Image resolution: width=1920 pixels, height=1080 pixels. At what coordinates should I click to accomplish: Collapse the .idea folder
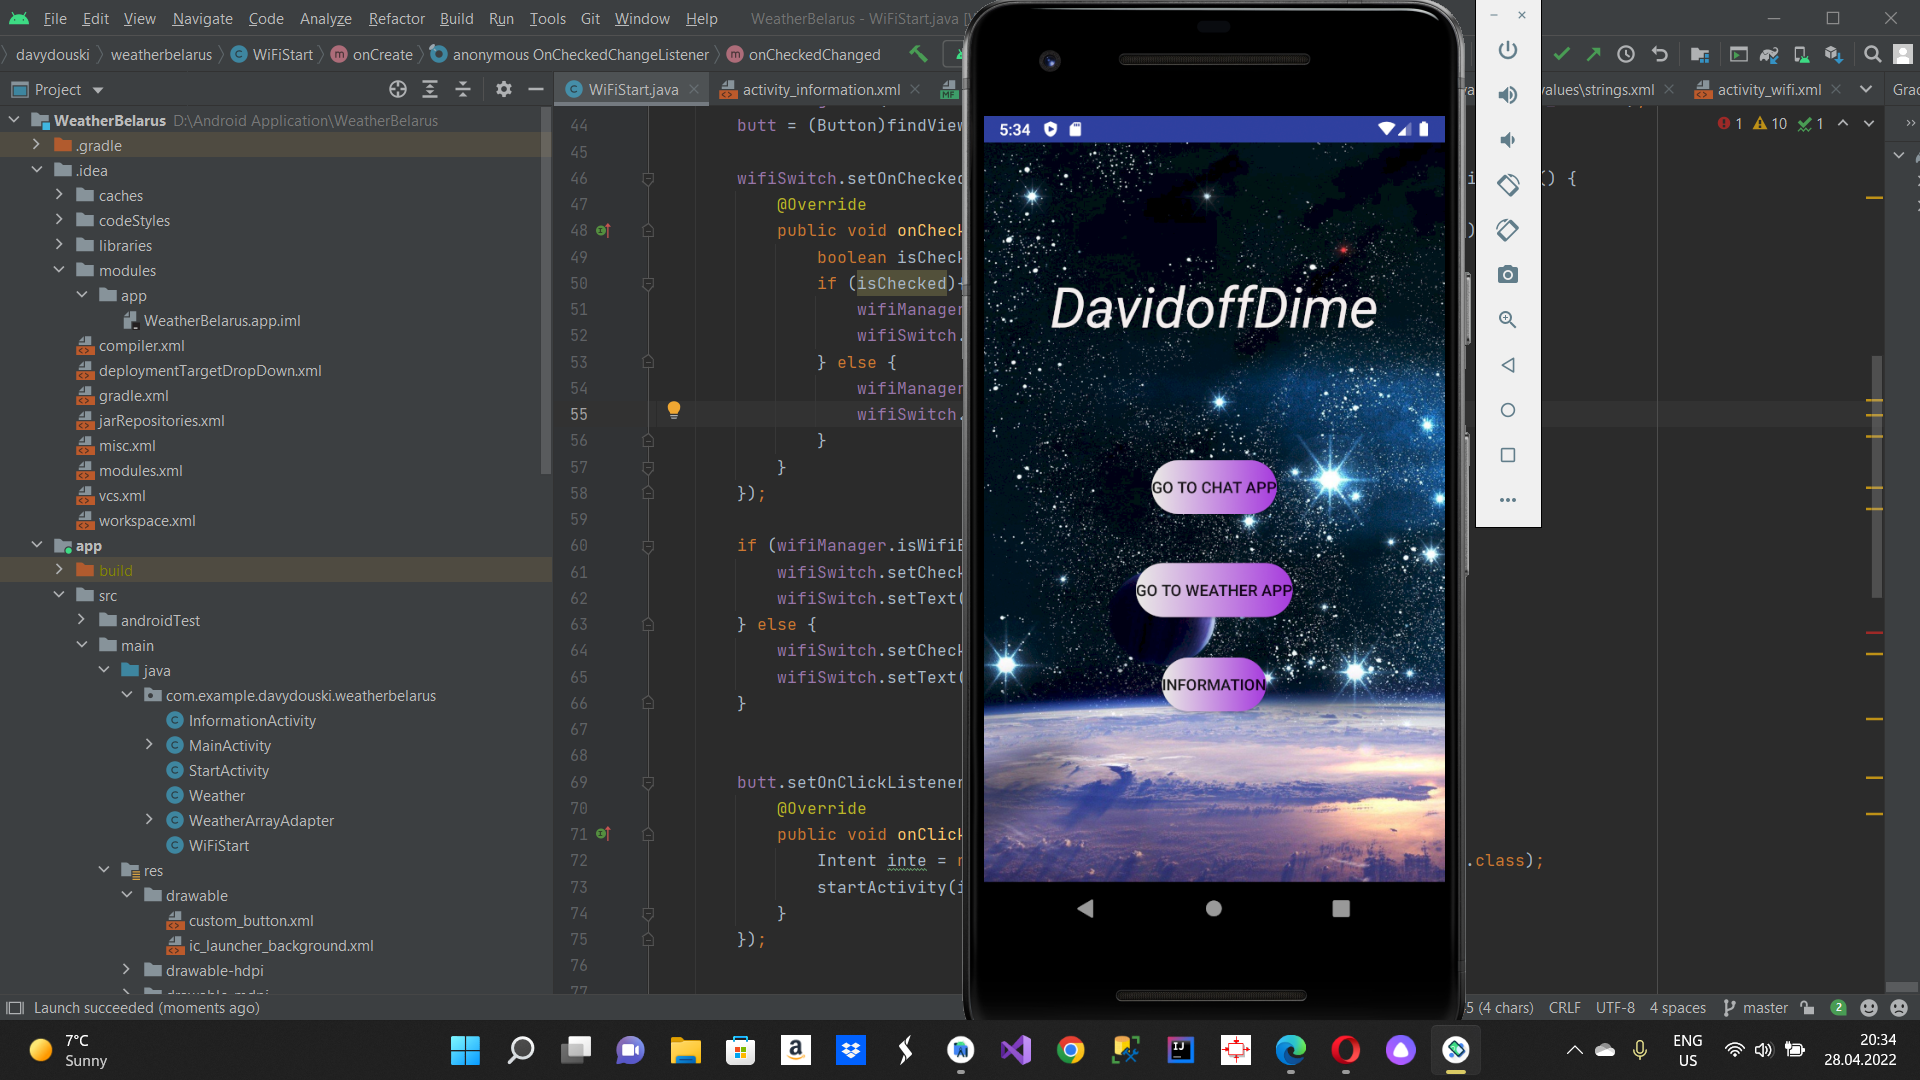[x=37, y=170]
